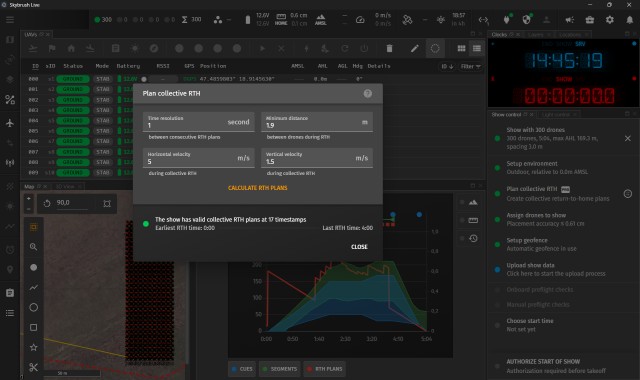Click CALCULATE RTH PLANS button
This screenshot has height=380, width=640.
258,188
